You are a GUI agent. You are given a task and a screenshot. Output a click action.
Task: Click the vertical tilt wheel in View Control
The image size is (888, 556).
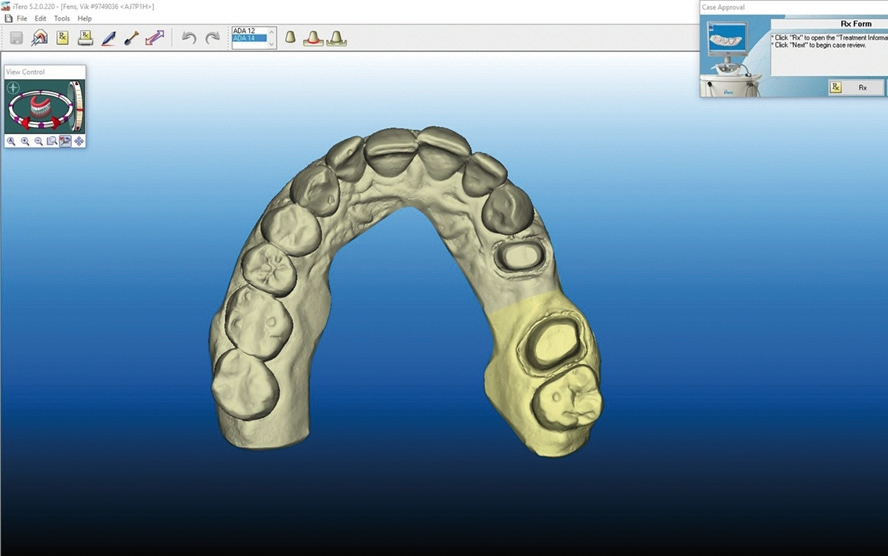pyautogui.click(x=78, y=106)
